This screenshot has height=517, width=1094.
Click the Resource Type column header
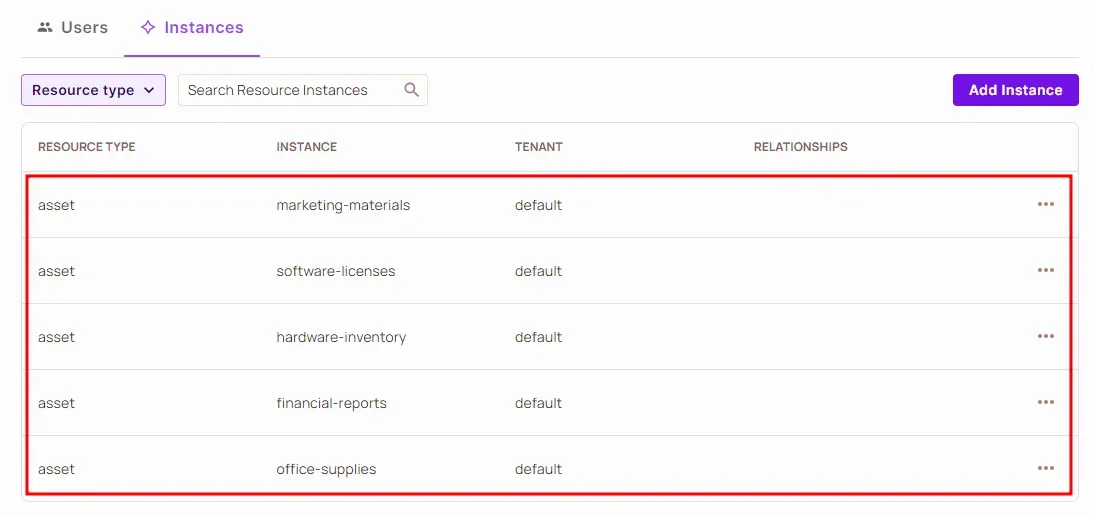(86, 147)
